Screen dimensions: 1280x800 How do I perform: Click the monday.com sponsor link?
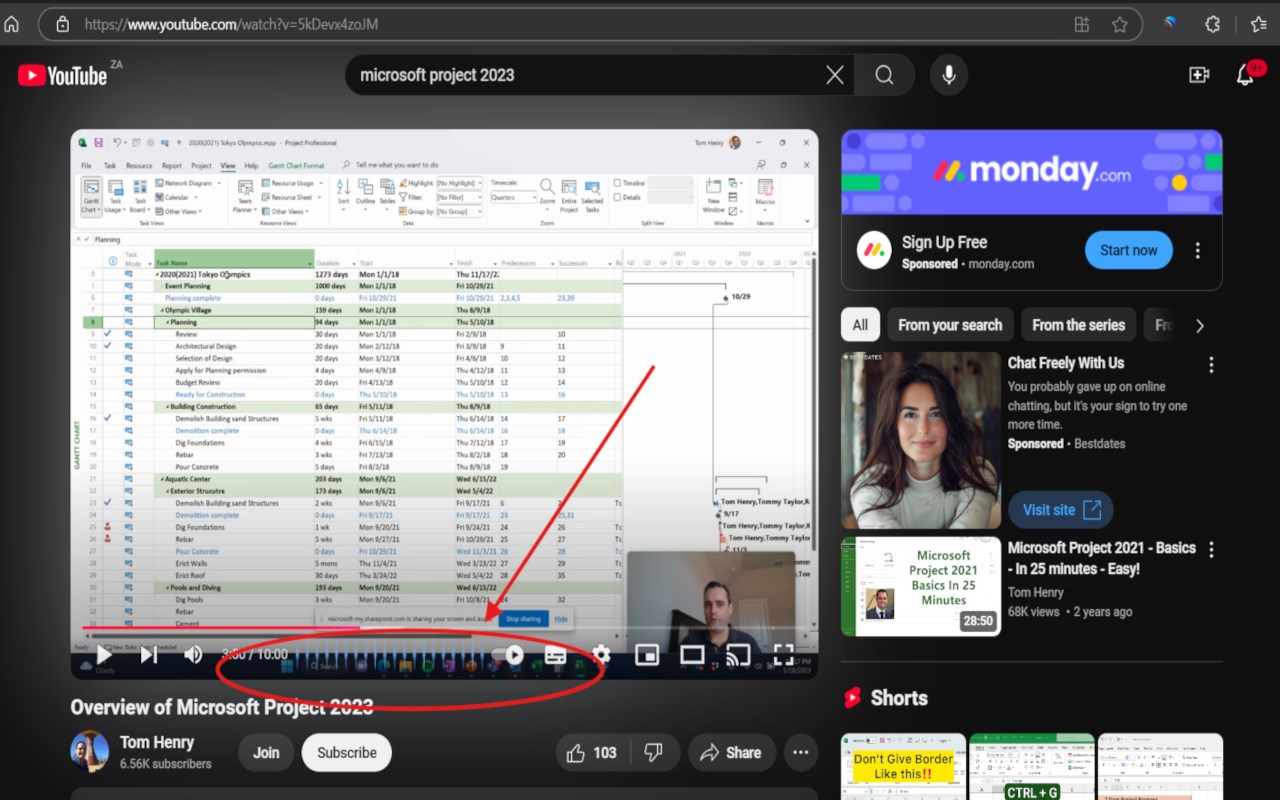(x=1001, y=264)
